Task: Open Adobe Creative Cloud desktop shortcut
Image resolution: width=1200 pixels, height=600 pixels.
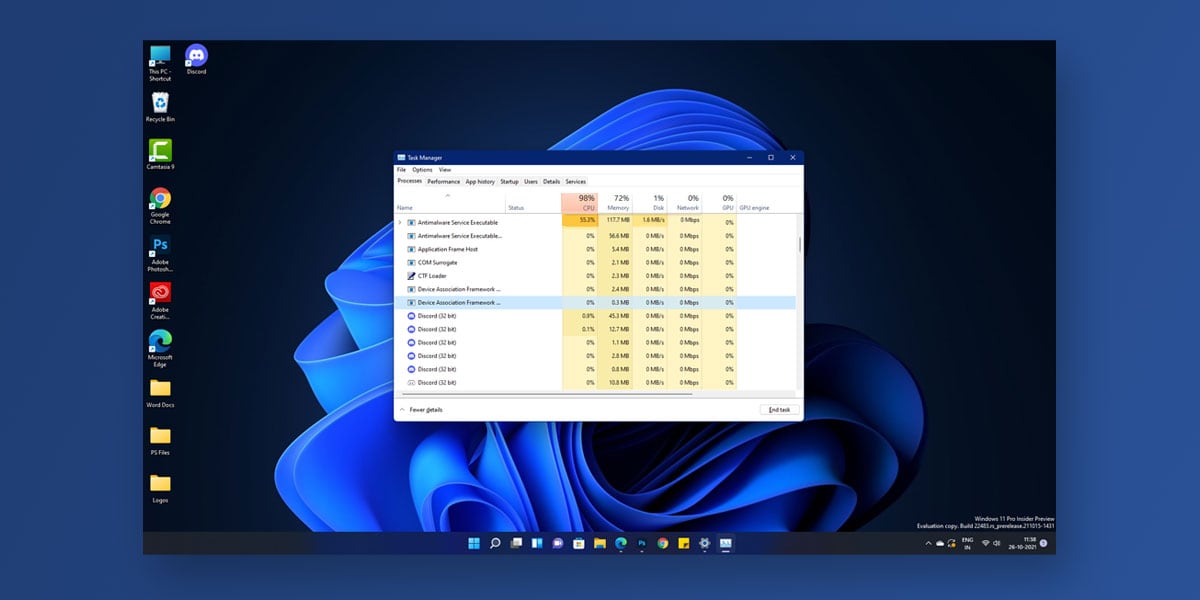Action: coord(160,300)
